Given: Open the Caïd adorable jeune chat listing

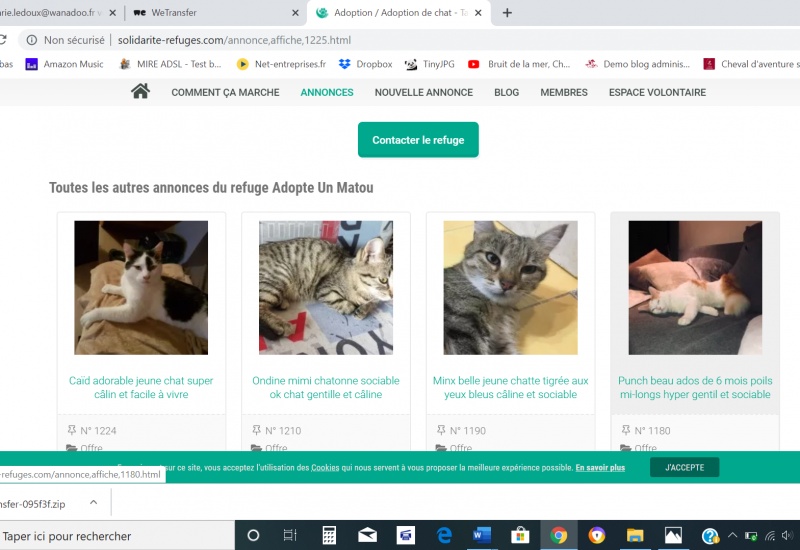Looking at the screenshot, I should click(141, 387).
